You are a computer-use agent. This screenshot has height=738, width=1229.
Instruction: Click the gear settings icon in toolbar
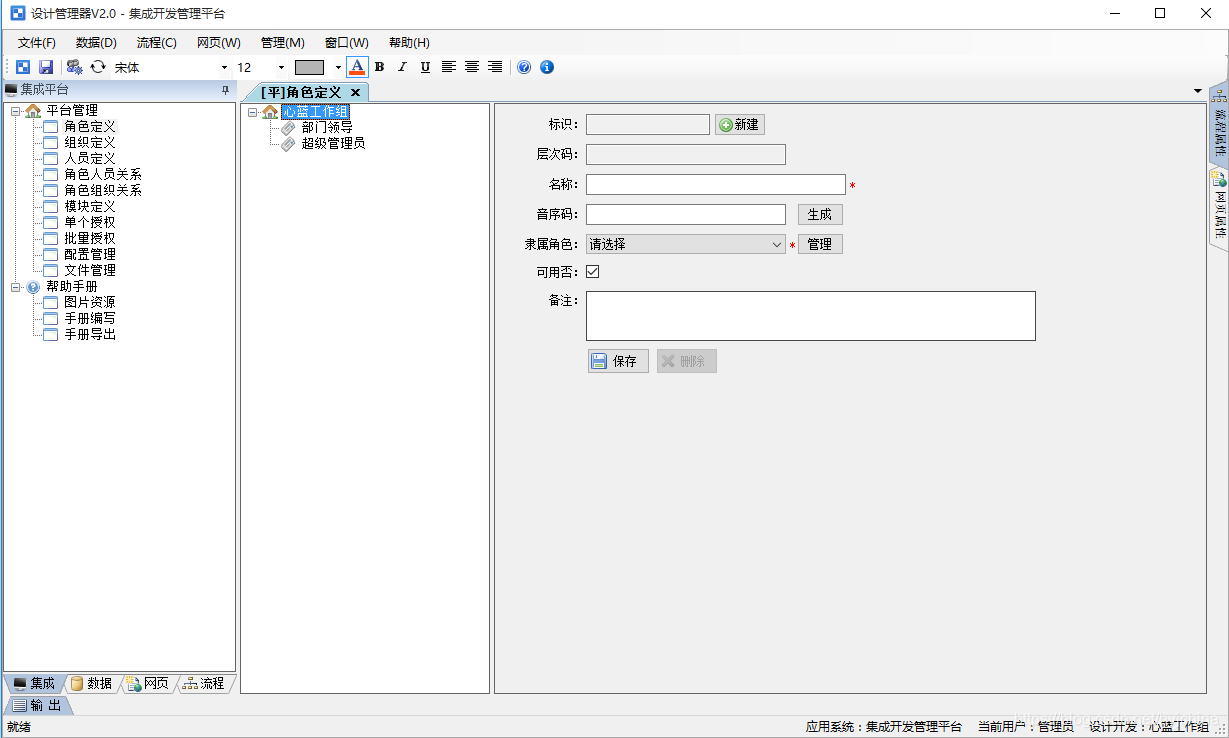[x=74, y=67]
